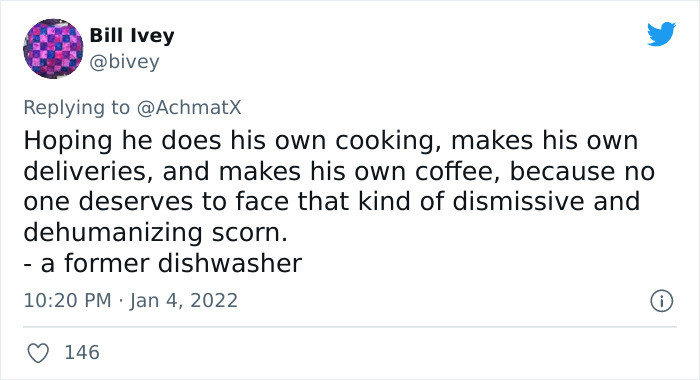The image size is (700, 380).
Task: Open the 10:20 PM timestamp
Action: pos(67,300)
